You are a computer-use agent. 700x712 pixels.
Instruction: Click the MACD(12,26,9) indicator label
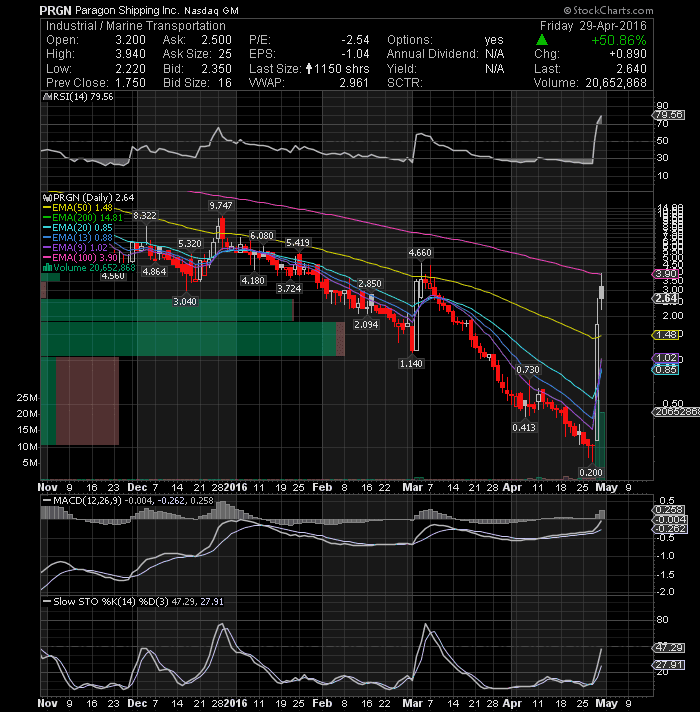coord(88,500)
